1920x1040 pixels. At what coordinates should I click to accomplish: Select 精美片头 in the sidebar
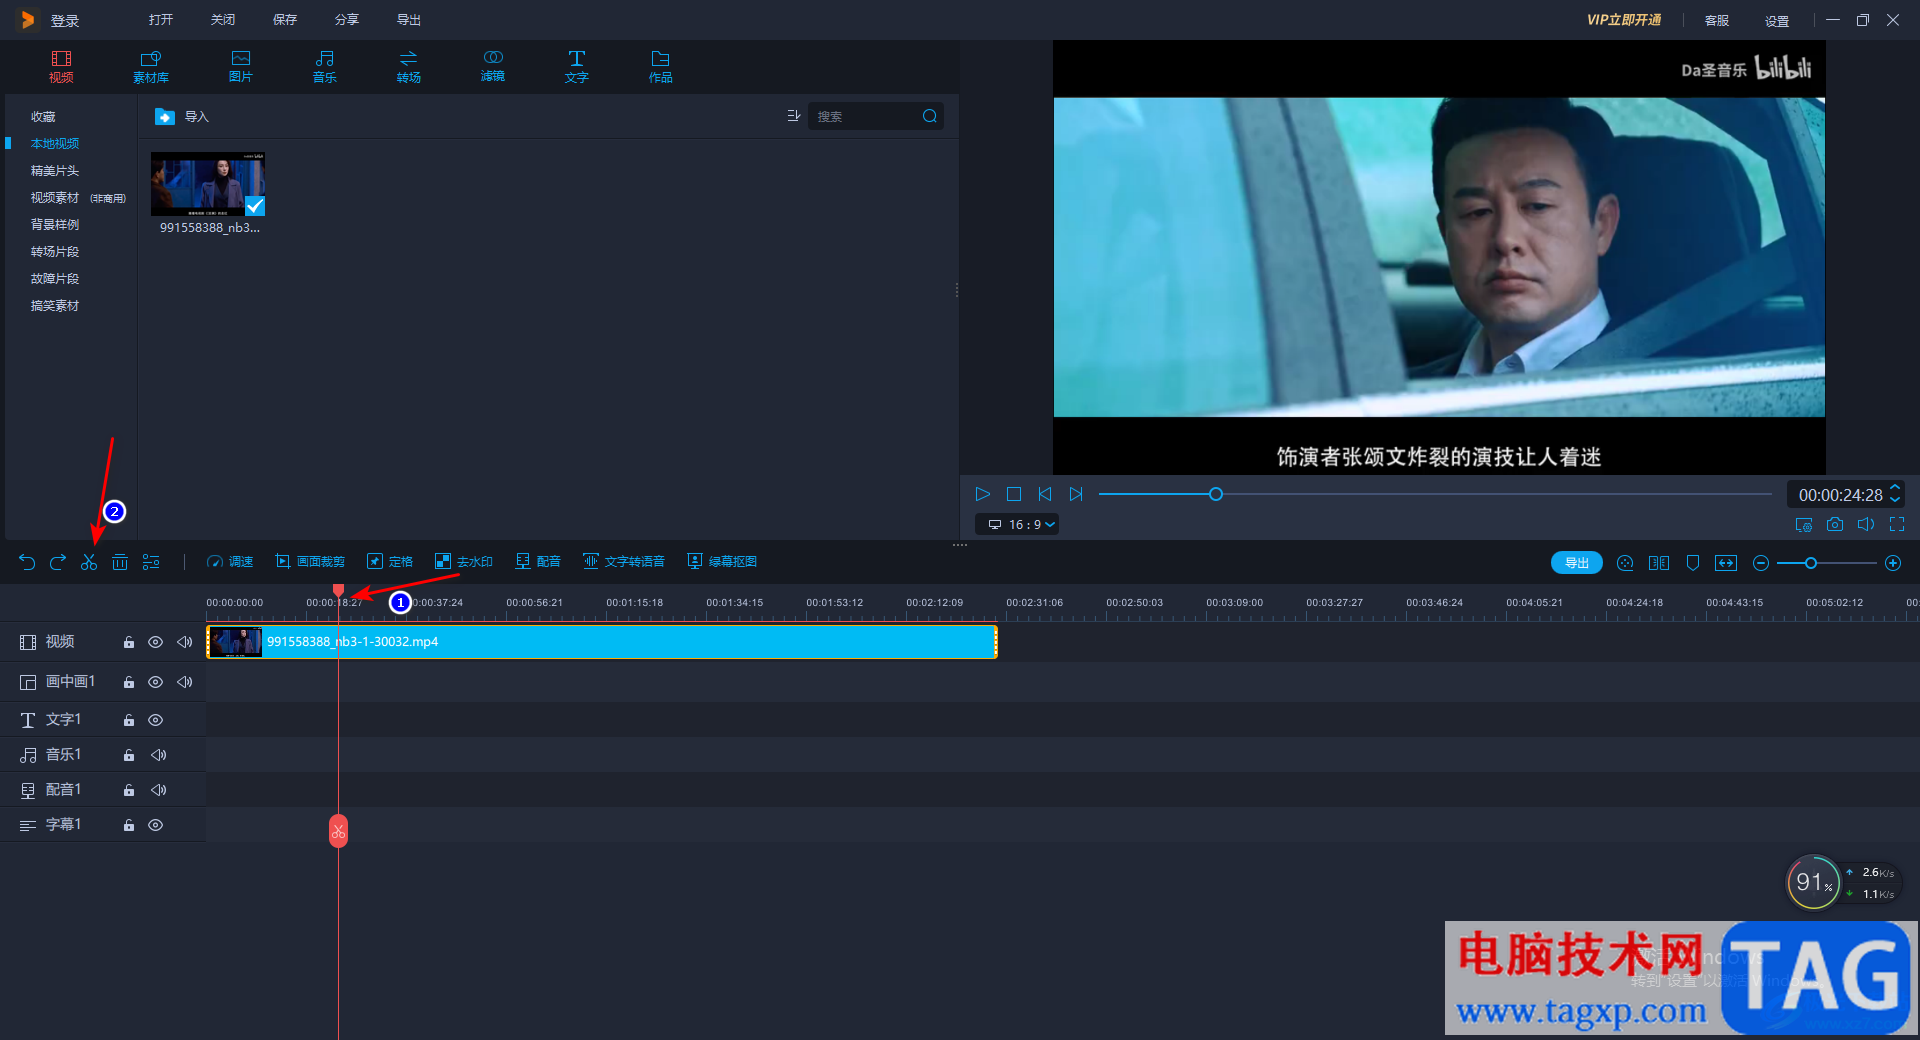(x=55, y=171)
